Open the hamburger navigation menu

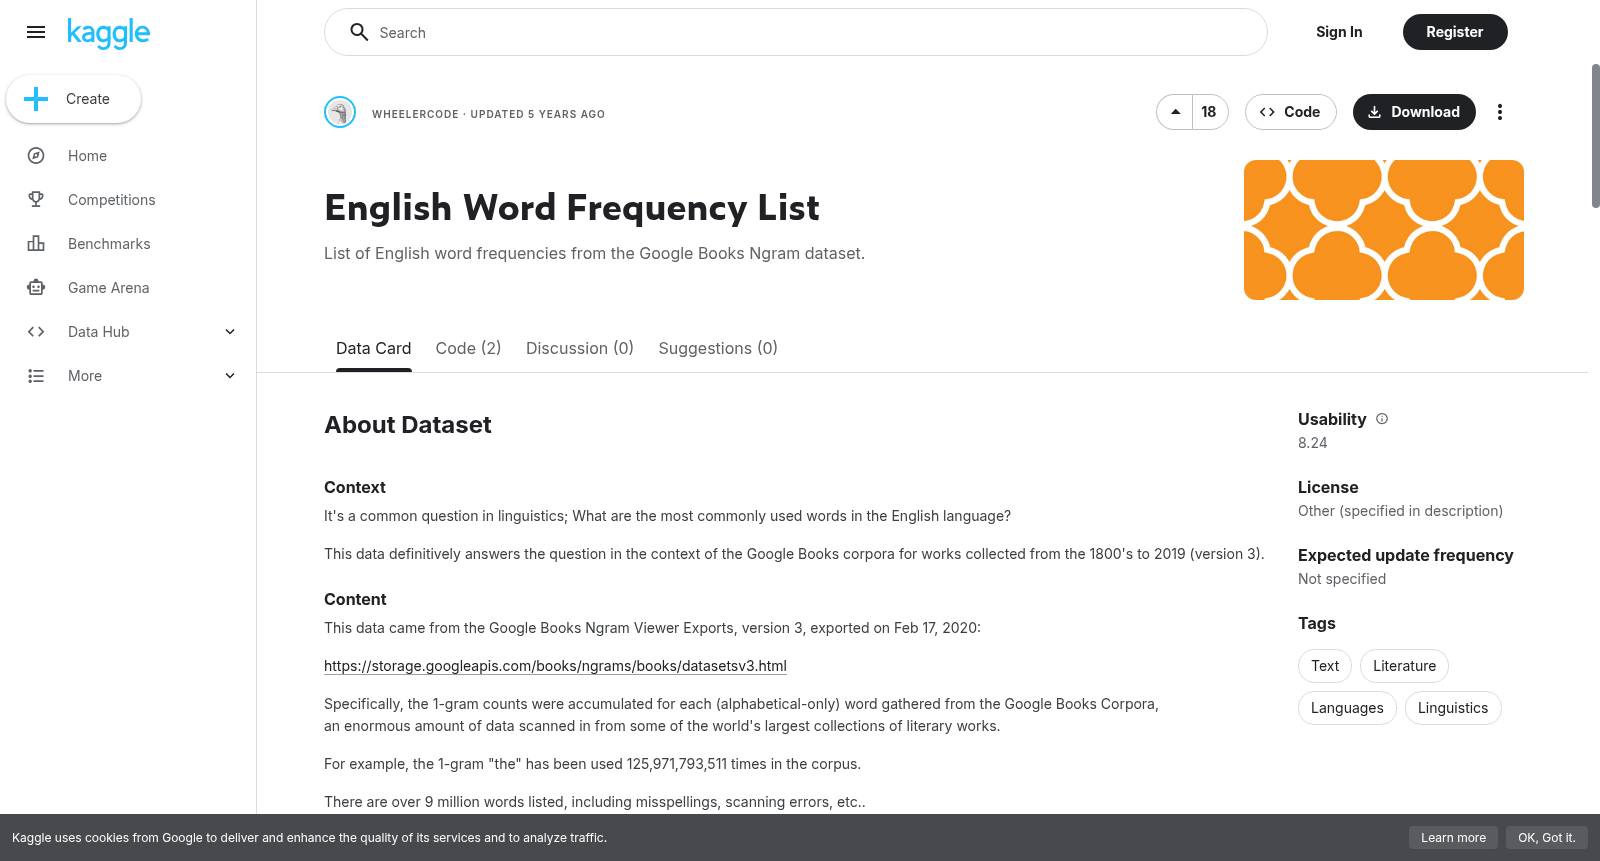pos(36,32)
